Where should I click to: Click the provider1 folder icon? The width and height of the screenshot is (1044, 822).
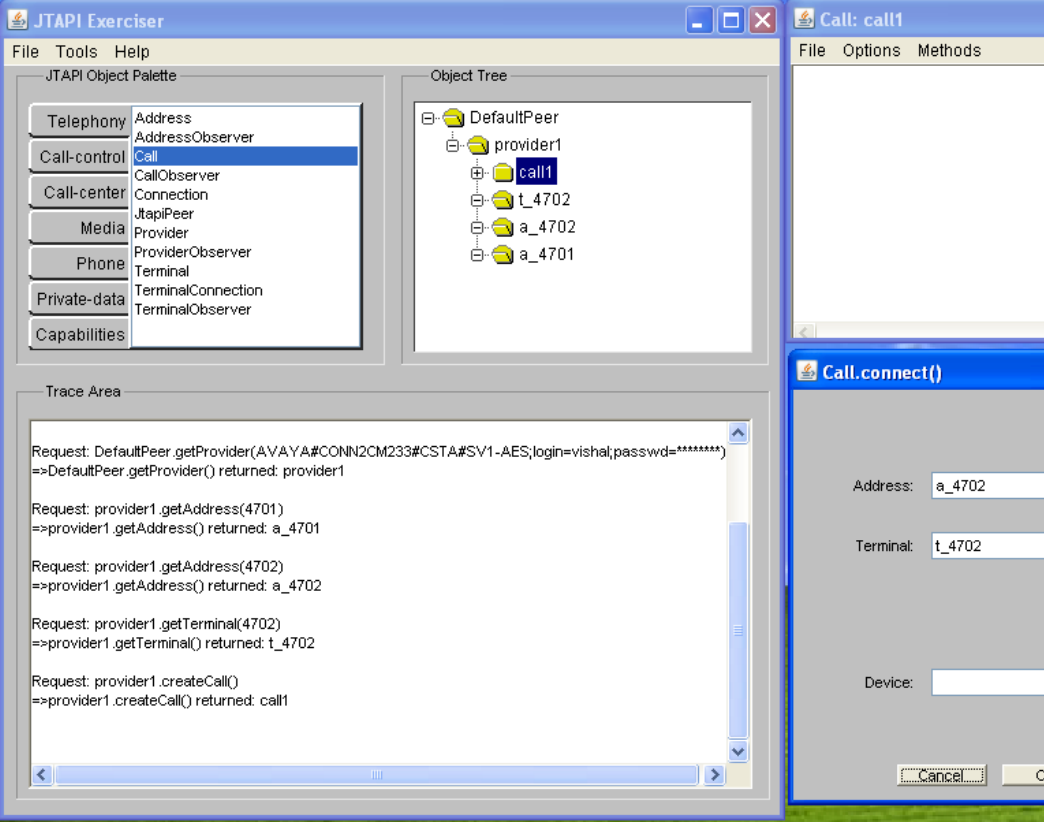click(478, 145)
